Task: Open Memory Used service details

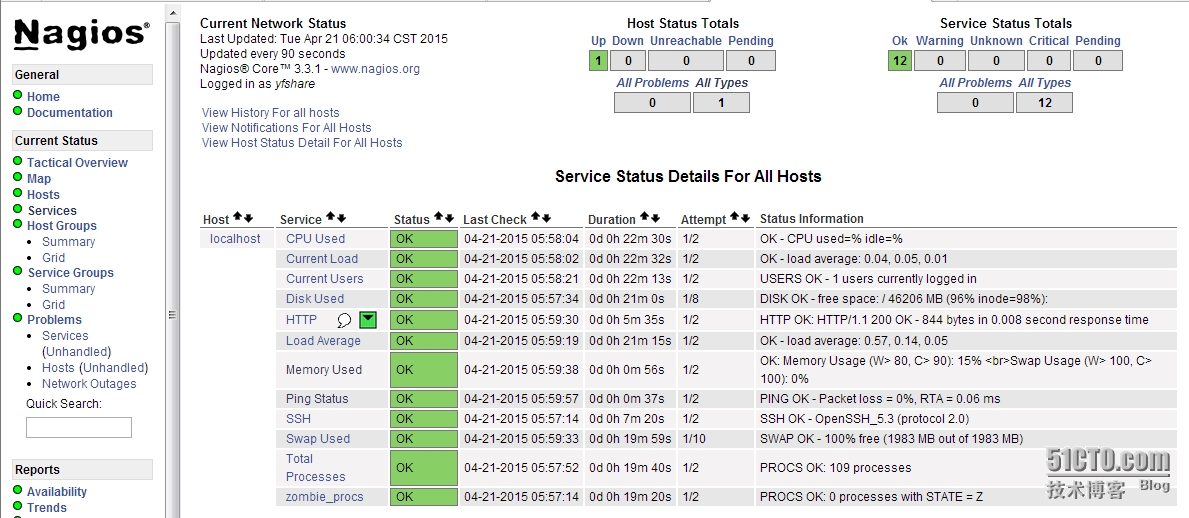Action: pos(324,370)
